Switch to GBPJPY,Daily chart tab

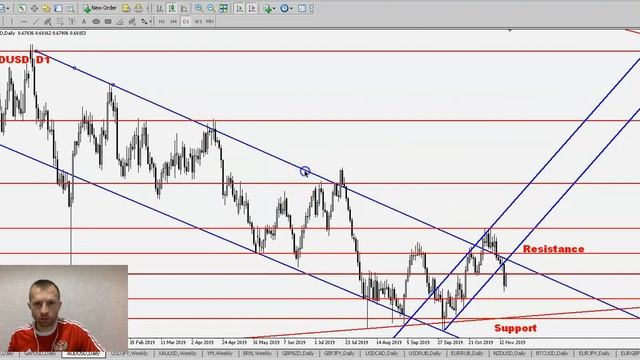[340, 353]
